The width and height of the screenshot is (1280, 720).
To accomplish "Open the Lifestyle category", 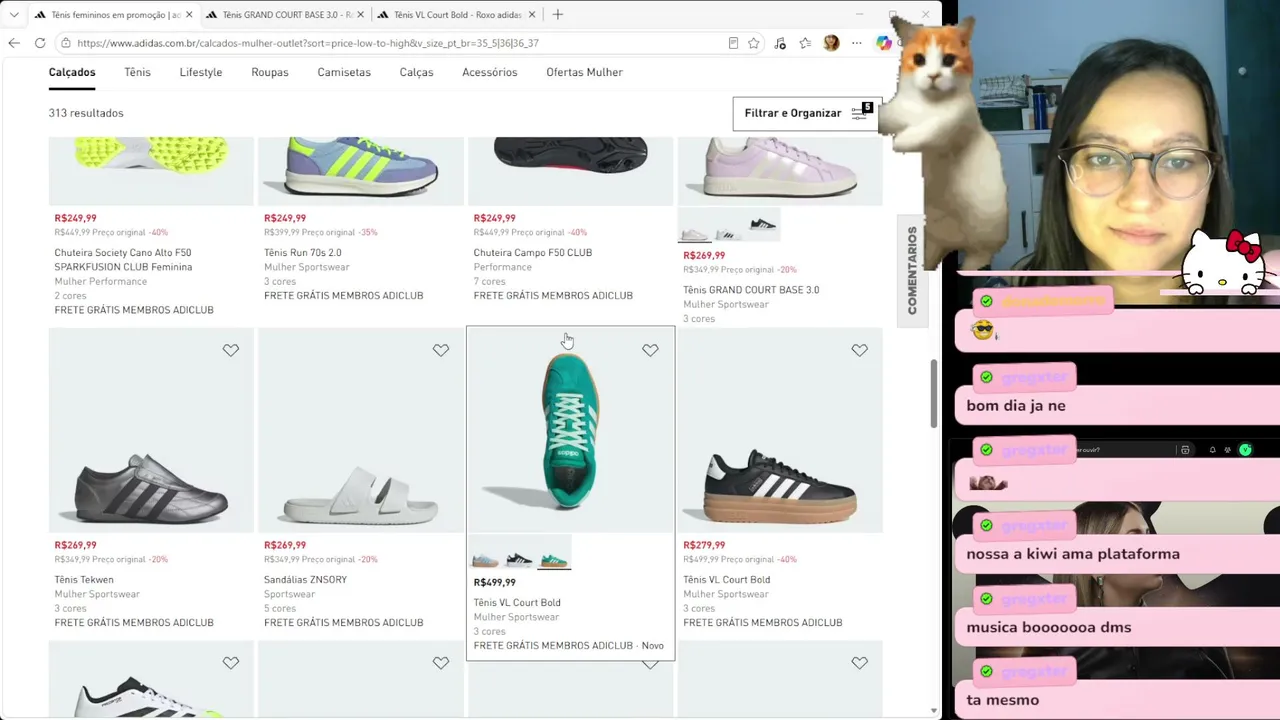I will tap(201, 72).
